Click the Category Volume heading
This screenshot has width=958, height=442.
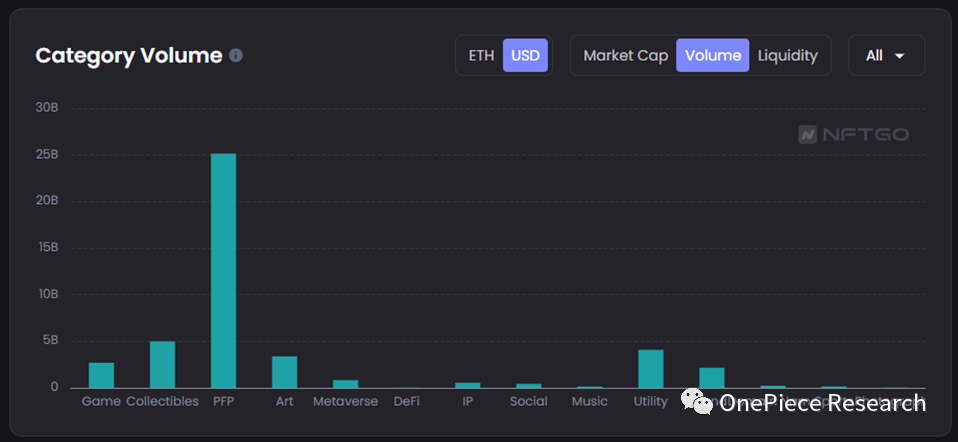[128, 56]
